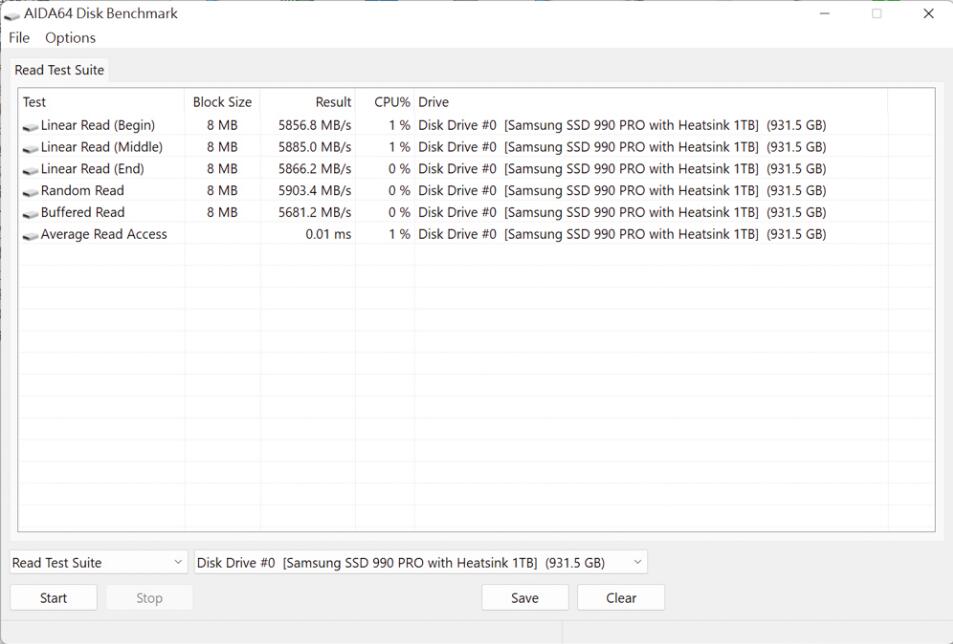Click the CPU% column header
This screenshot has width=953, height=644.
tap(385, 102)
